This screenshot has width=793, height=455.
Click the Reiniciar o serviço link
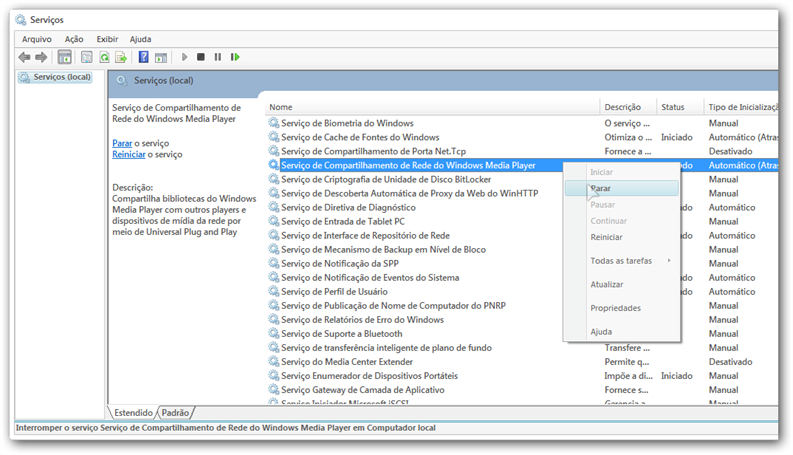coord(128,155)
